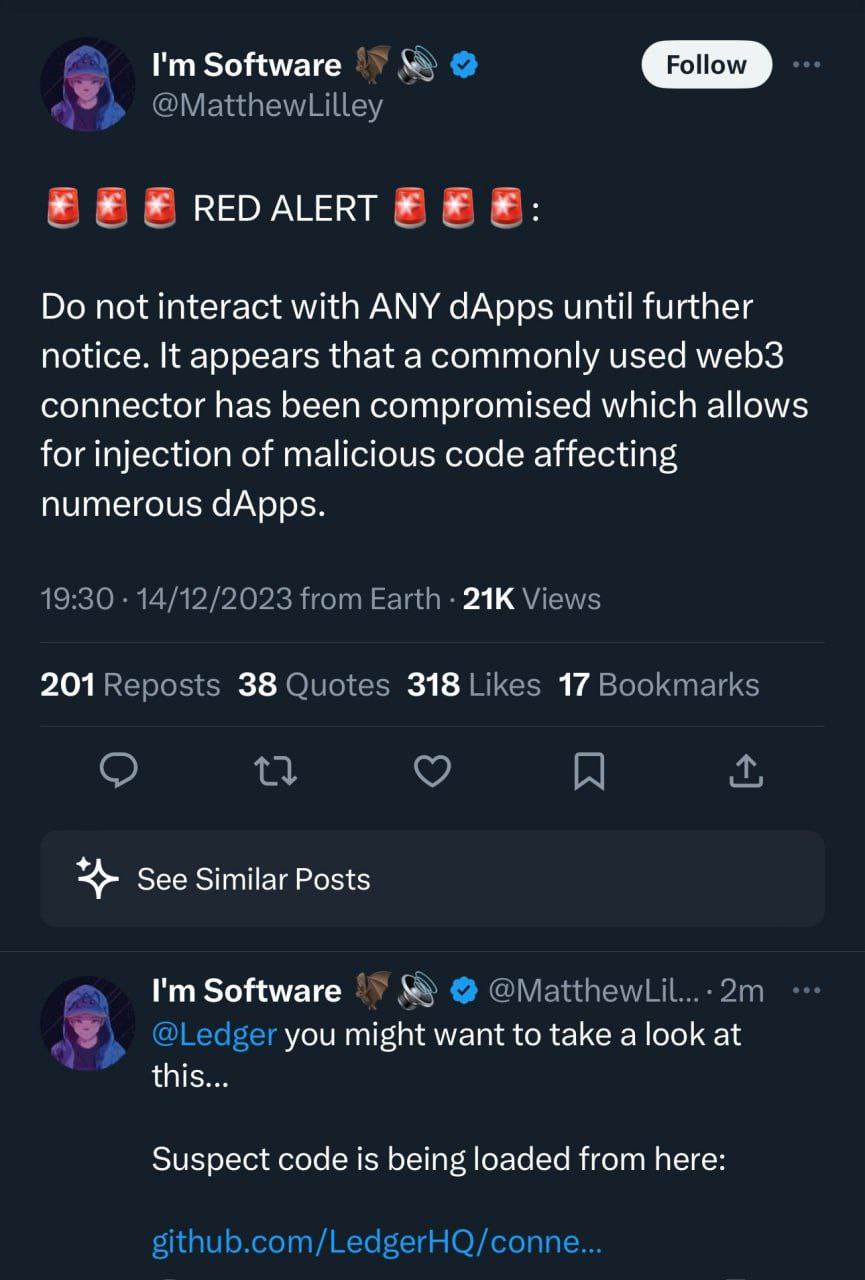Screen dimensions: 865x1280
Task: Open See Similar Posts
Action: tap(253, 879)
